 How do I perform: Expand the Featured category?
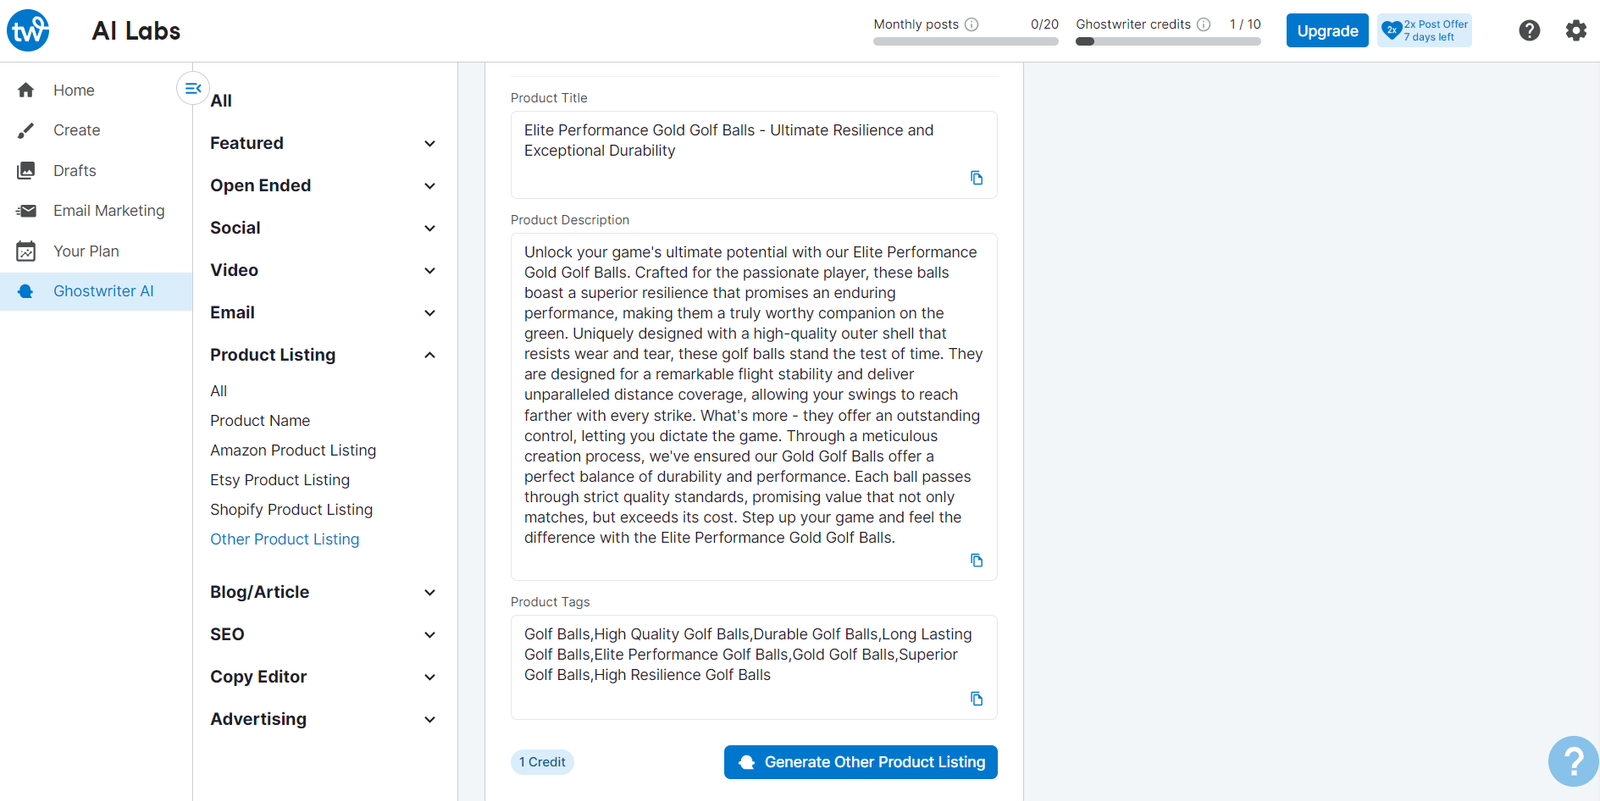pyautogui.click(x=430, y=144)
